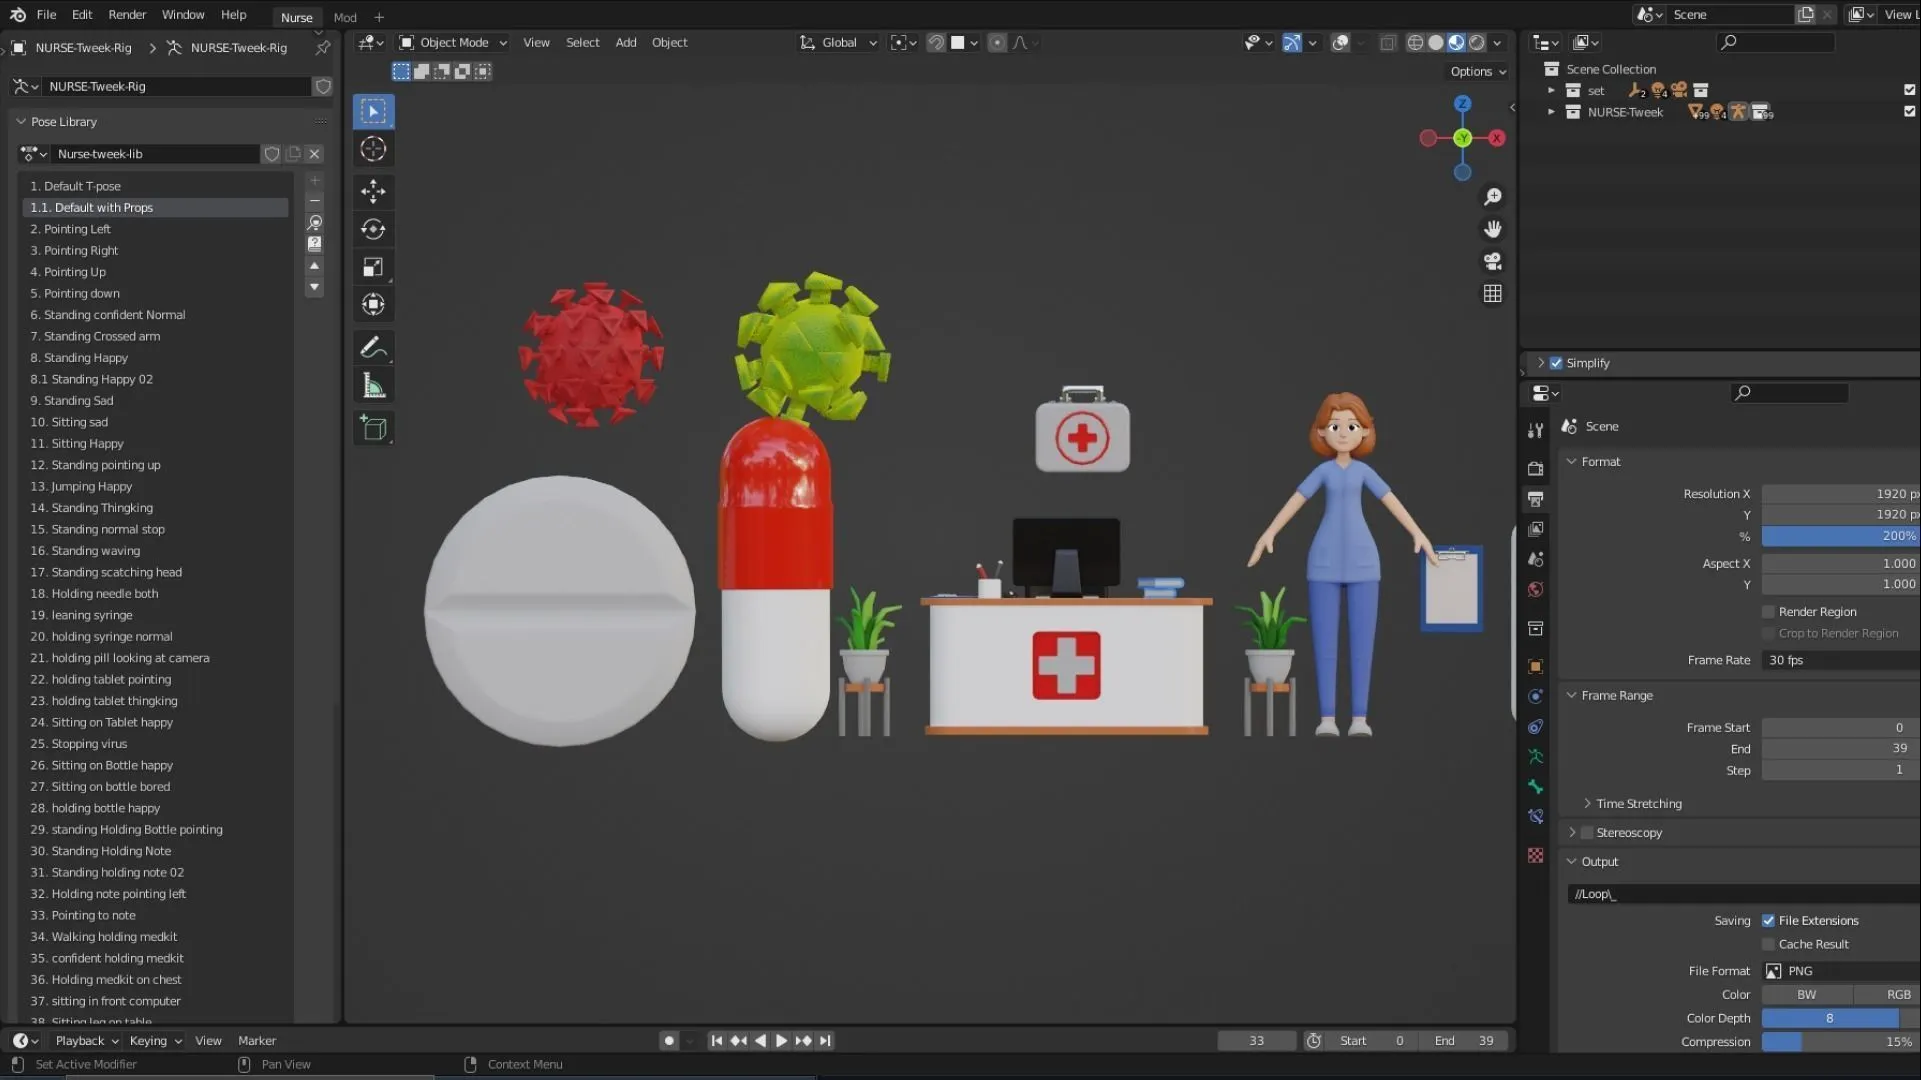Image resolution: width=1921 pixels, height=1080 pixels.
Task: Select the Scale tool
Action: pyautogui.click(x=372, y=267)
